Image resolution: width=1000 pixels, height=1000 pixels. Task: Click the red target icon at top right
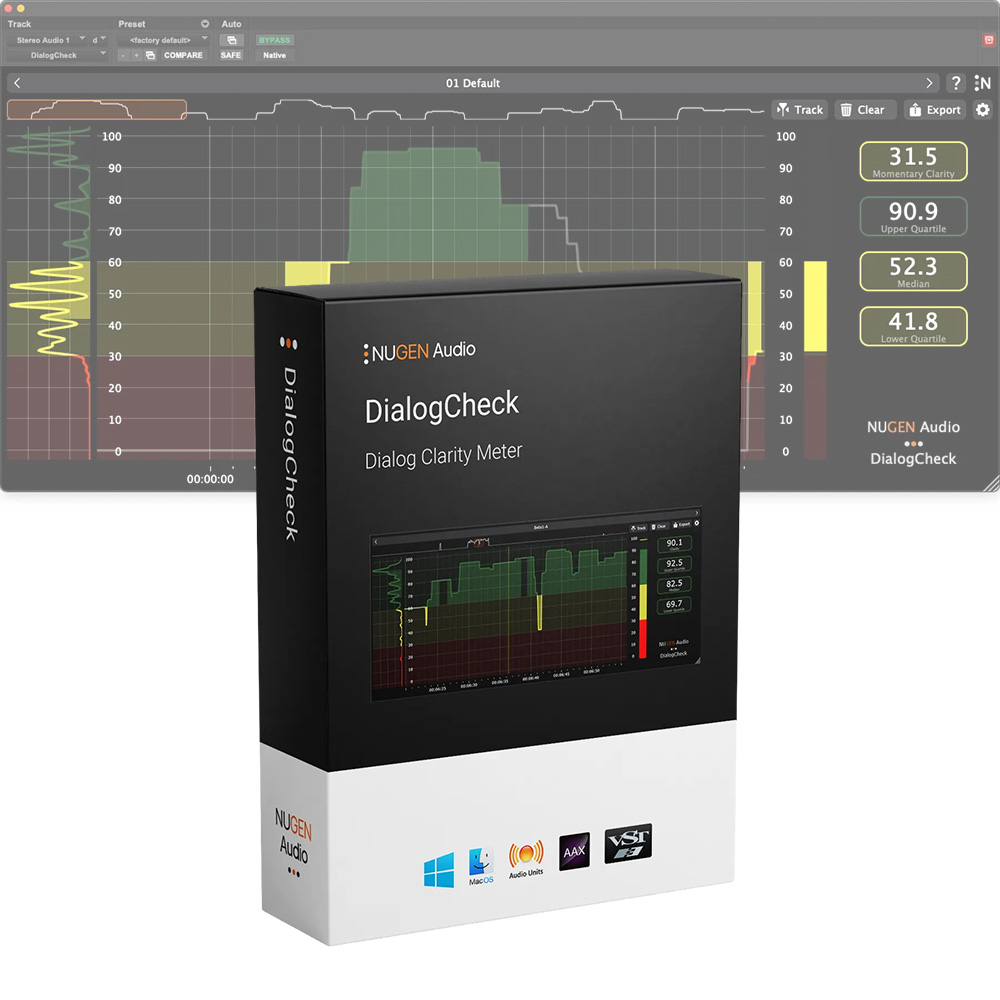[988, 40]
